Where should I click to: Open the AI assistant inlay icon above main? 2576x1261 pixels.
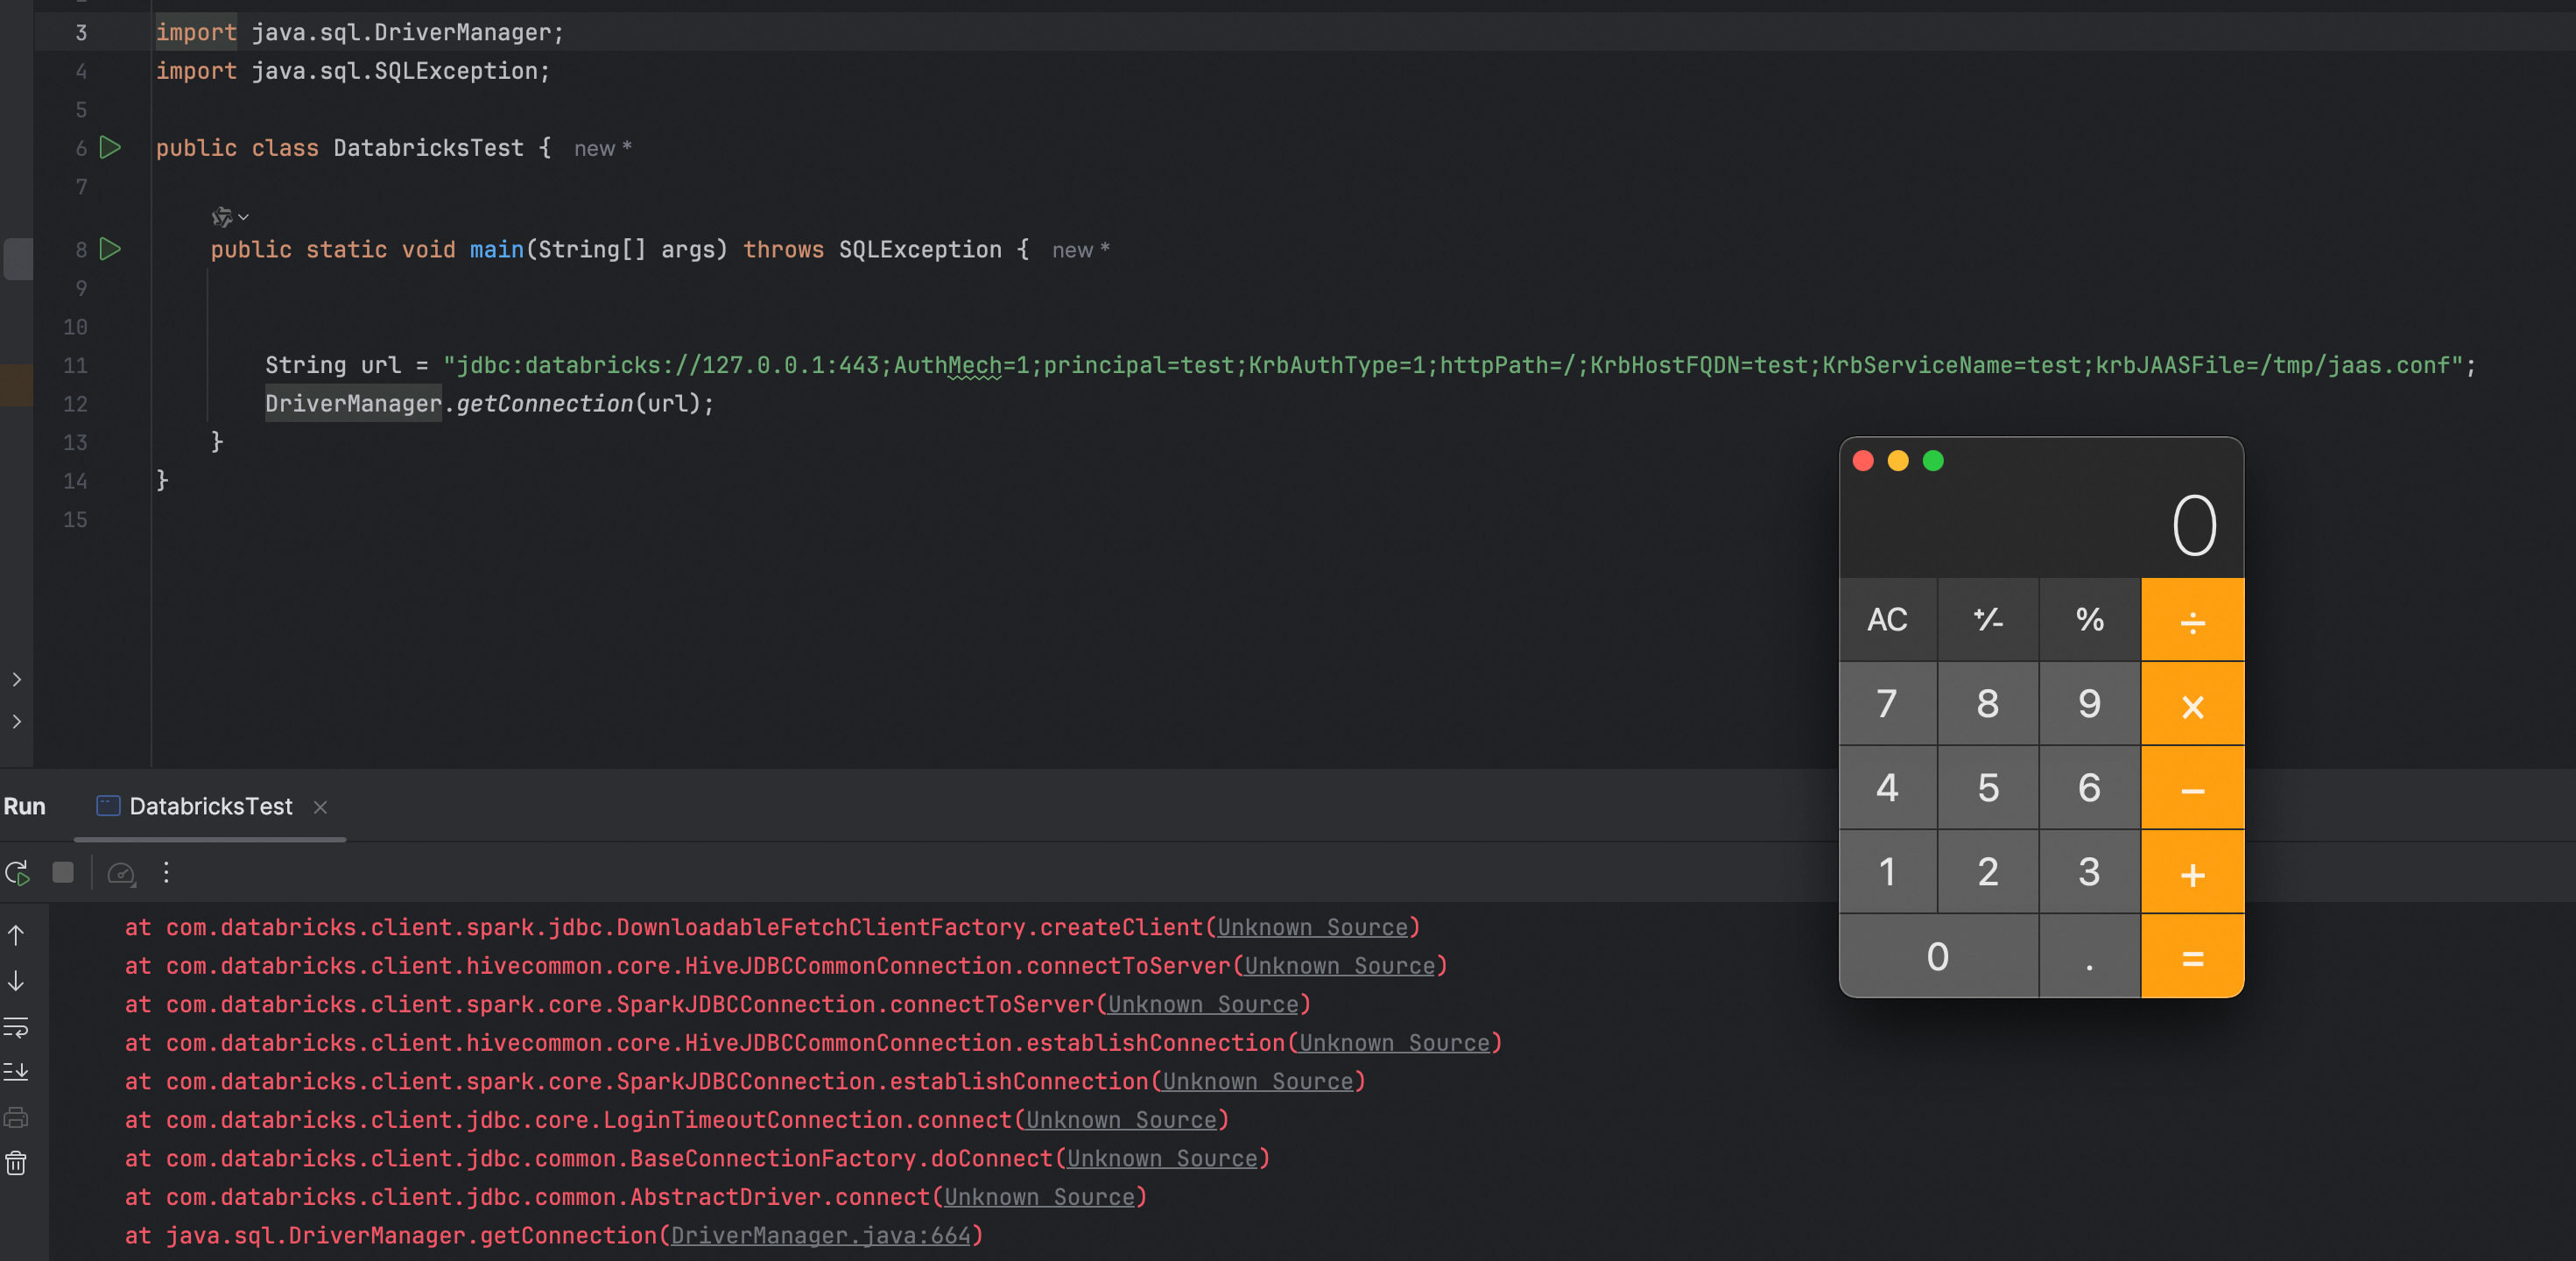229,216
